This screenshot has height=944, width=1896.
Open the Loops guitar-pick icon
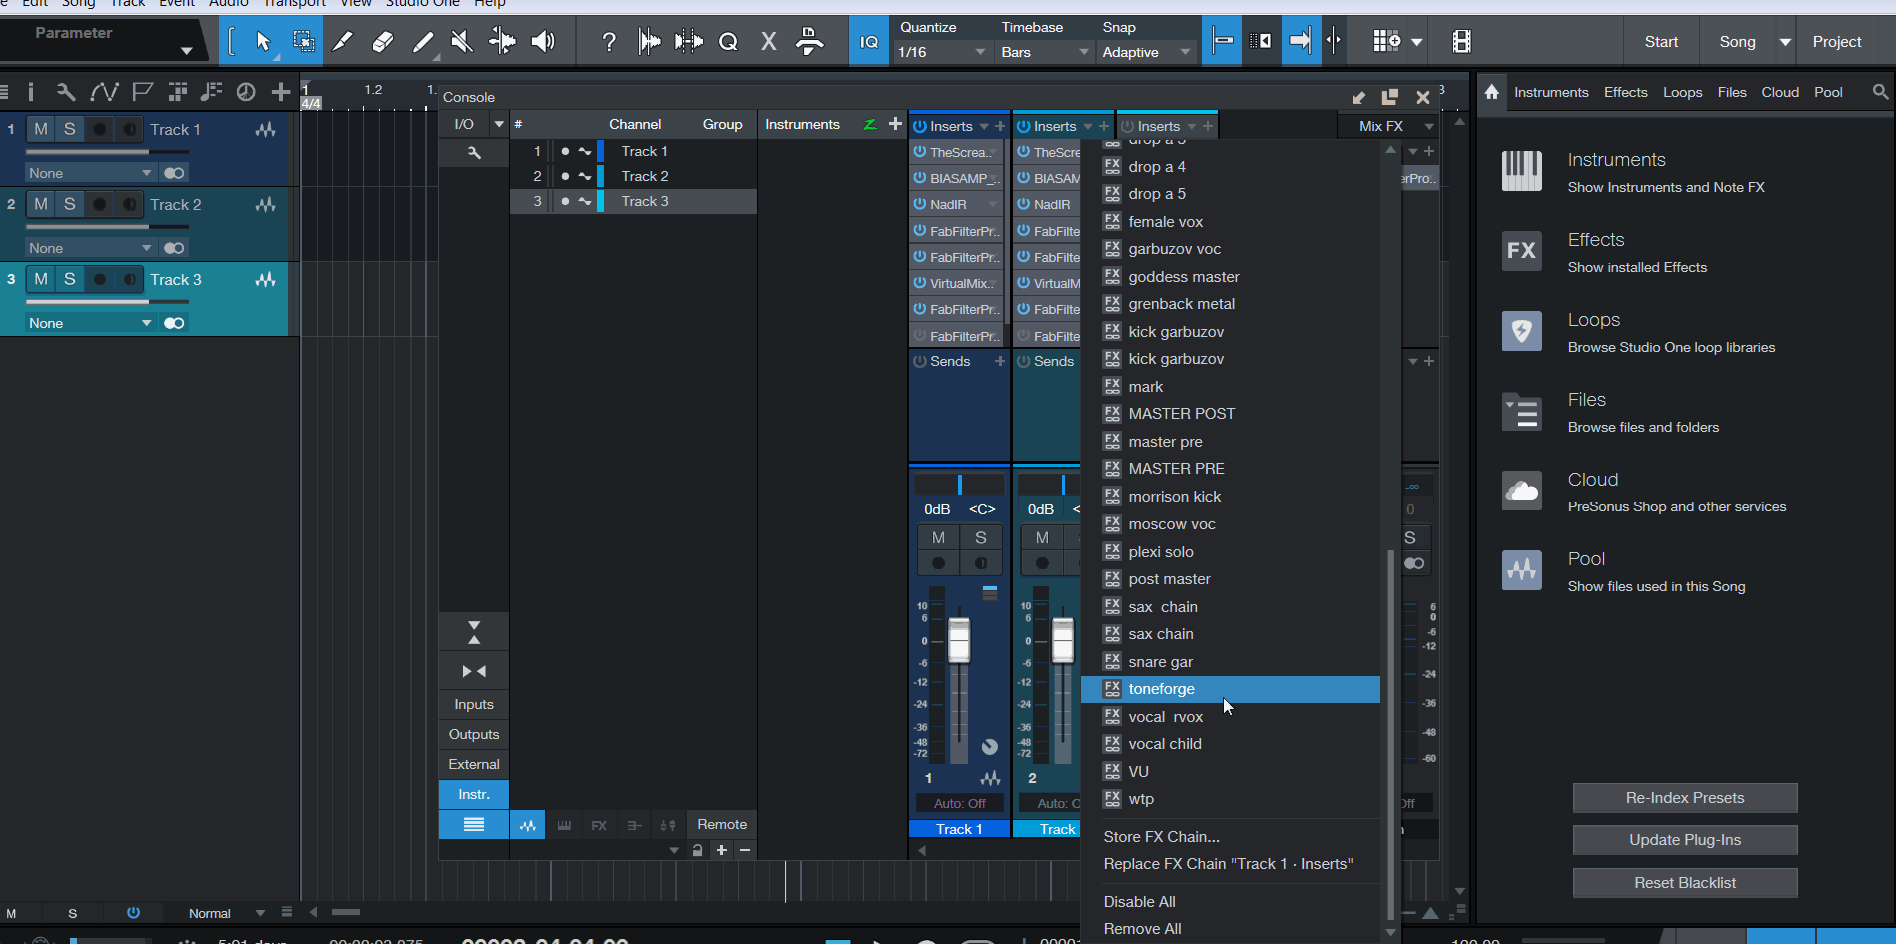tap(1522, 331)
